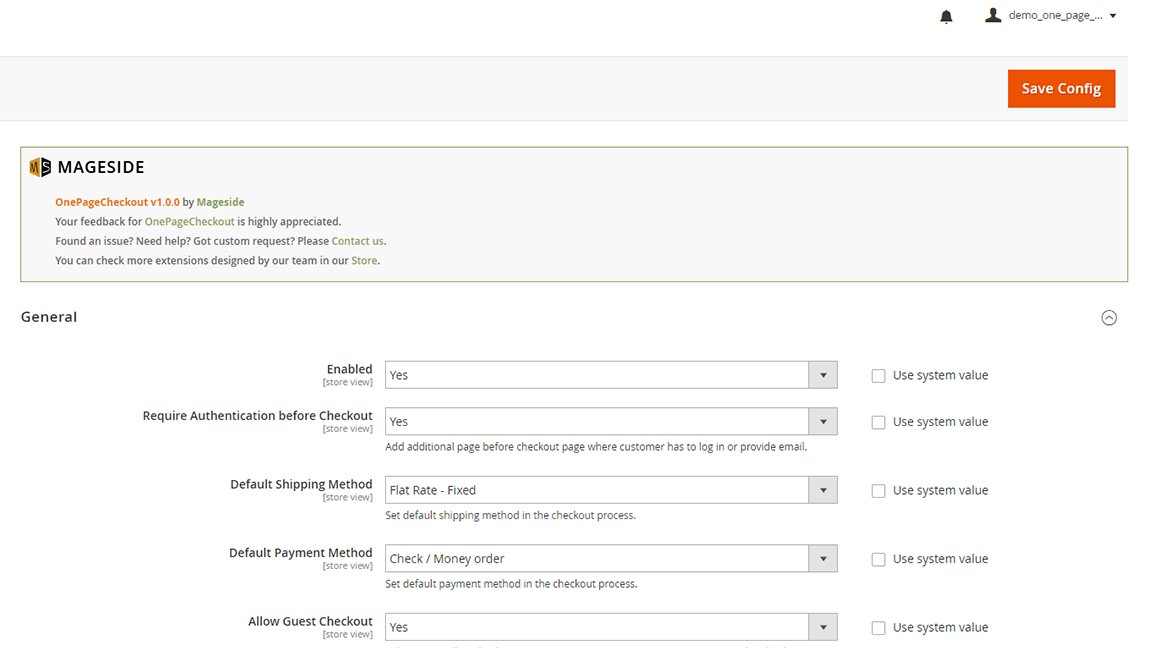Open the Contact us link
This screenshot has height=648, width=1152.
pos(357,241)
